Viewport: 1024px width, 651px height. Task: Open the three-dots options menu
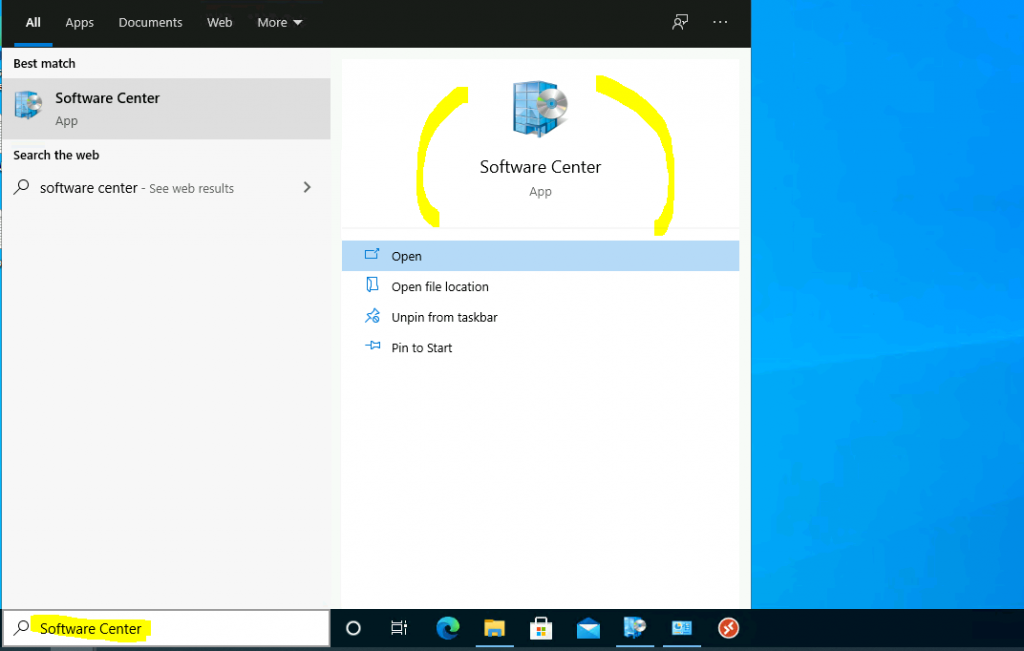(x=720, y=22)
